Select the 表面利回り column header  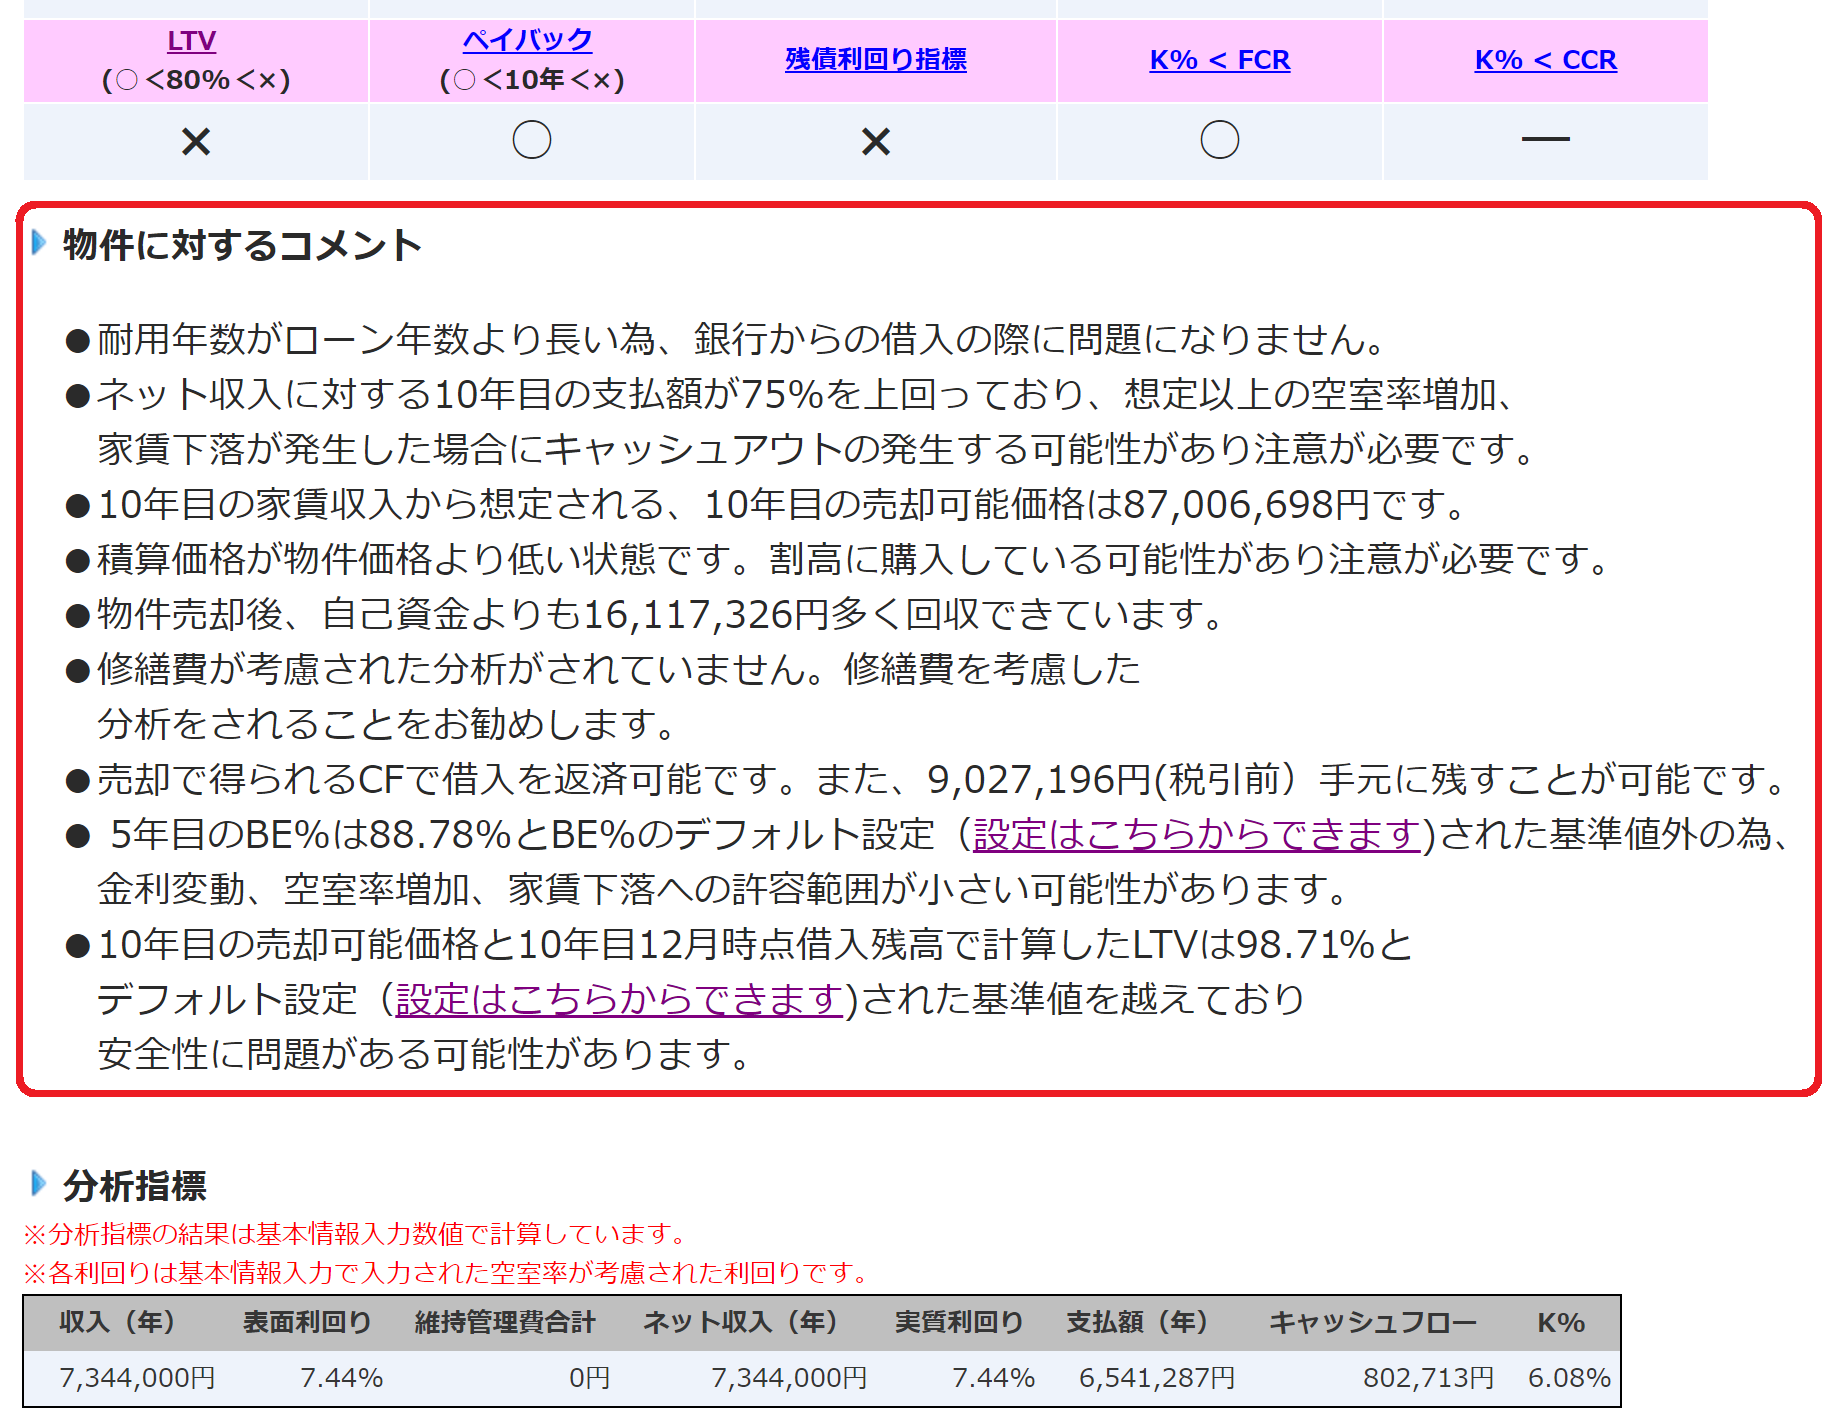[x=307, y=1322]
